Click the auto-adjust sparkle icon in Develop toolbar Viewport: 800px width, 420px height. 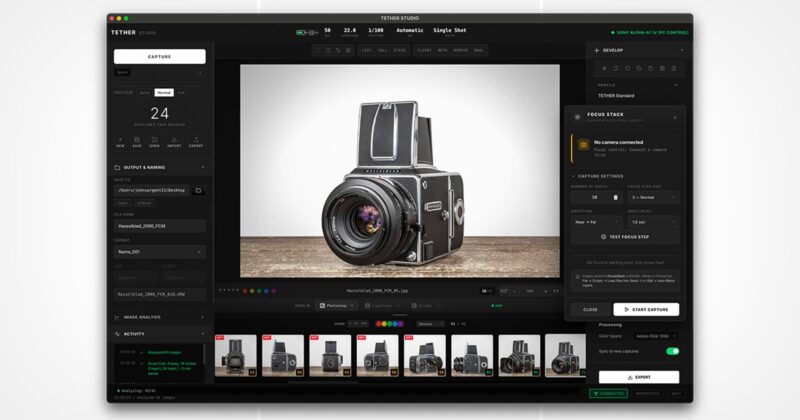click(604, 68)
